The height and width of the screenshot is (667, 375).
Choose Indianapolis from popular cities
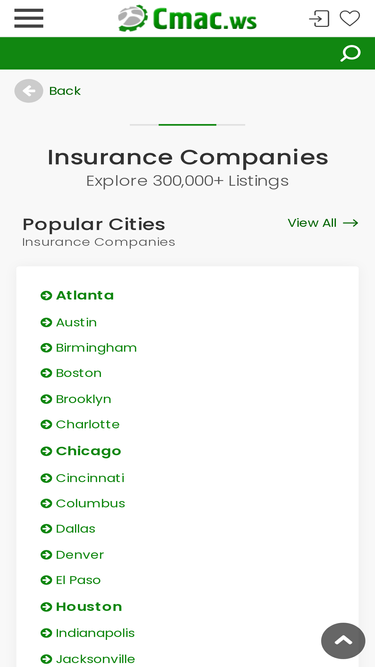point(95,633)
